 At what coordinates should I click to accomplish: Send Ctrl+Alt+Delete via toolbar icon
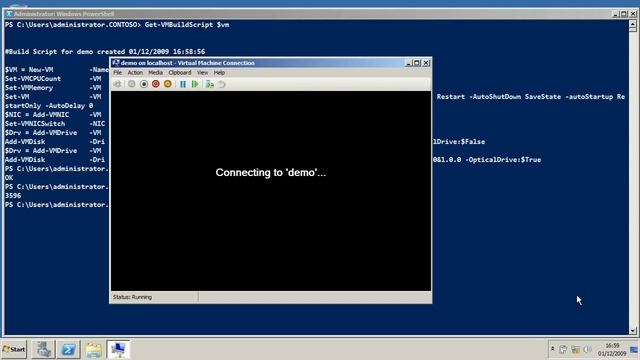point(118,84)
